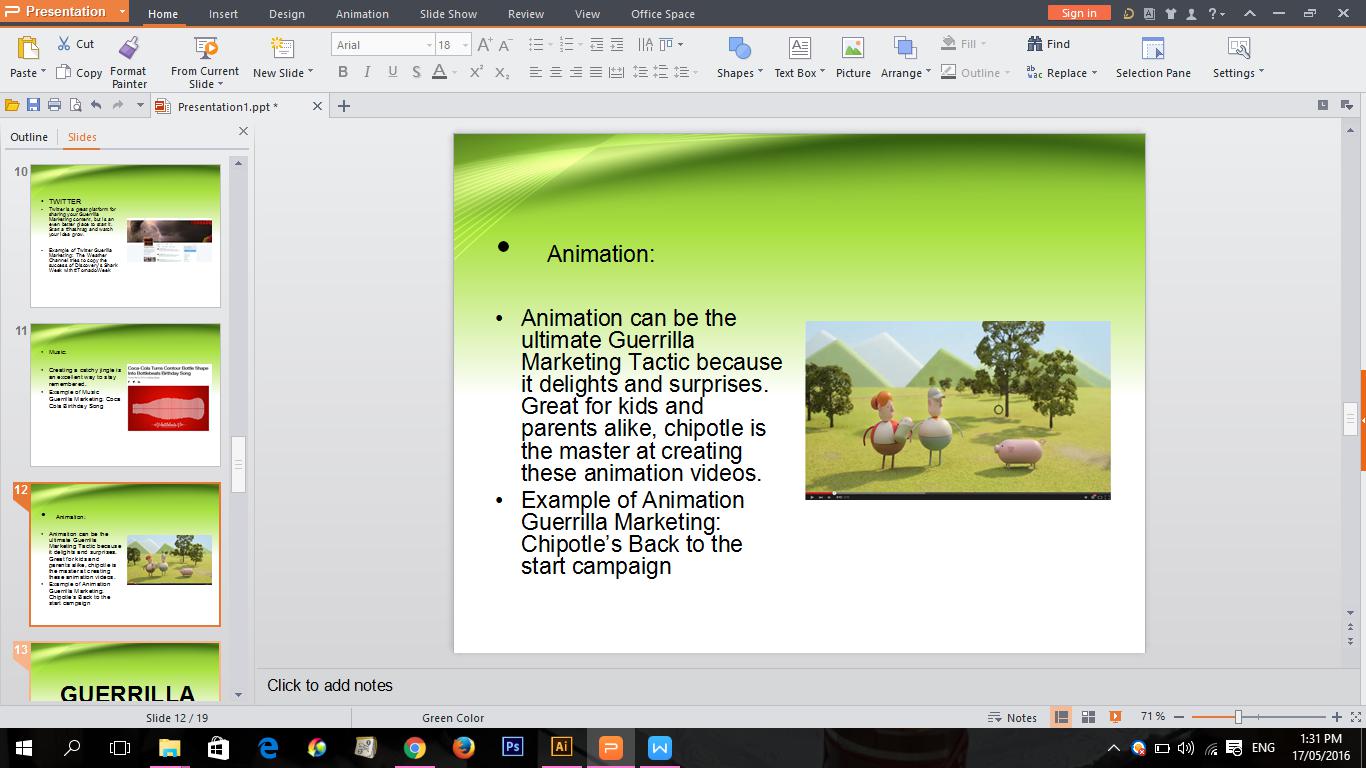Apply subscript formatting
Image resolution: width=1366 pixels, height=768 pixels.
[502, 72]
